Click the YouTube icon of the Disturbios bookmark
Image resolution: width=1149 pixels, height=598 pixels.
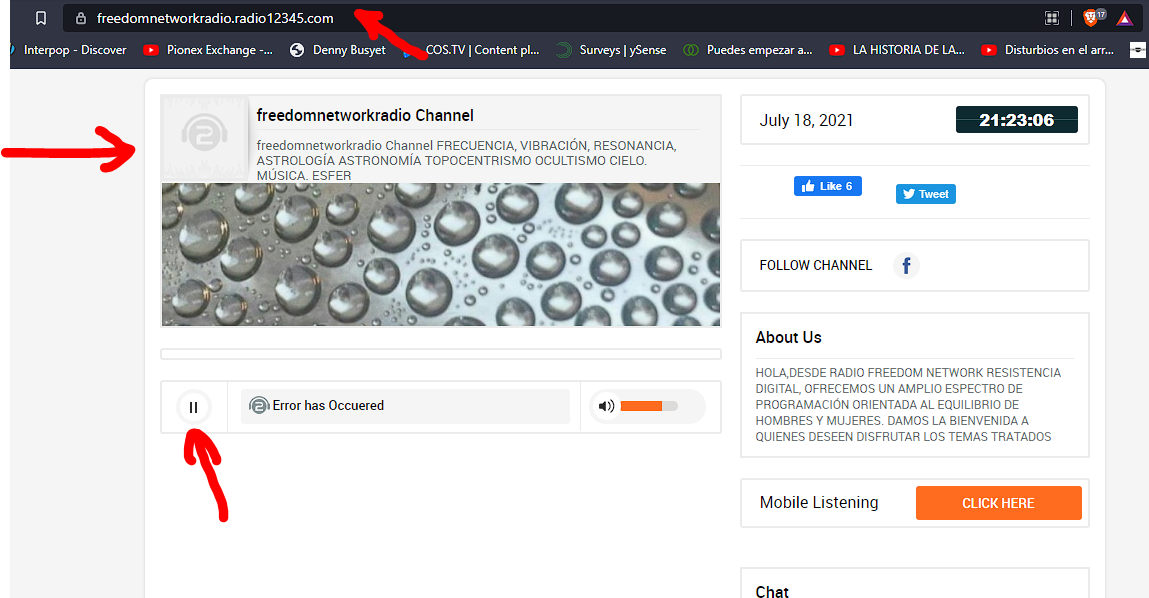pyautogui.click(x=989, y=50)
